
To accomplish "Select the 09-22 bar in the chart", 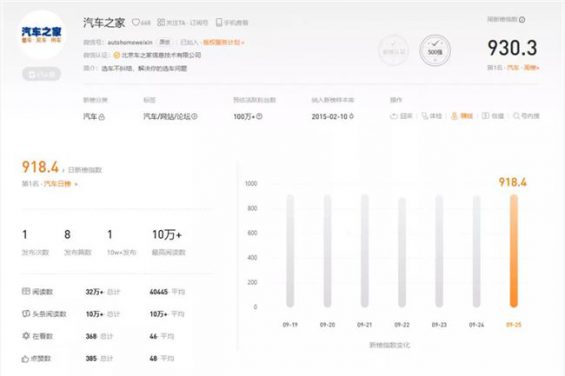I will click(402, 252).
